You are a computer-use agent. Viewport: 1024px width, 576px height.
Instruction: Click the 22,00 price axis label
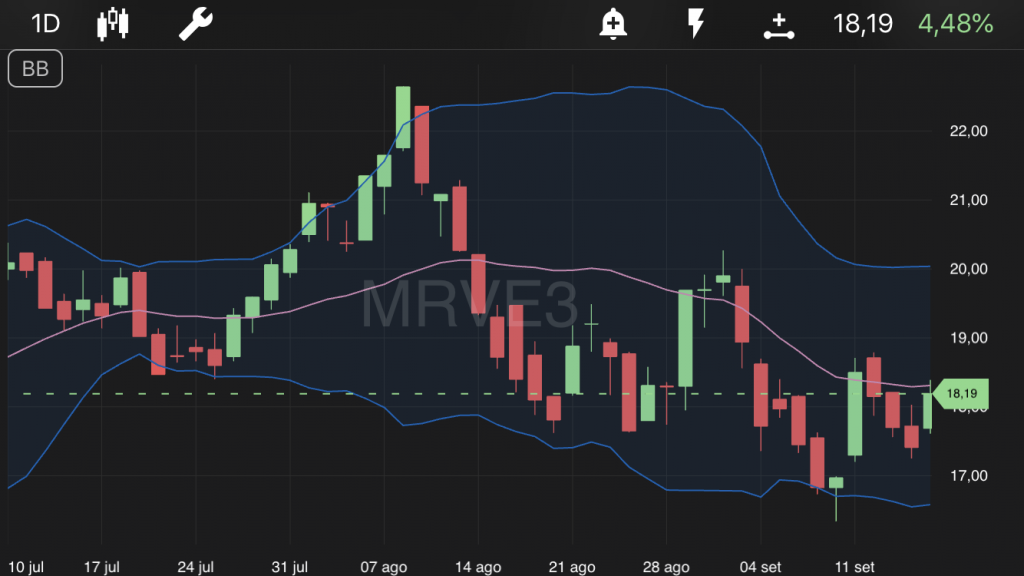[968, 131]
